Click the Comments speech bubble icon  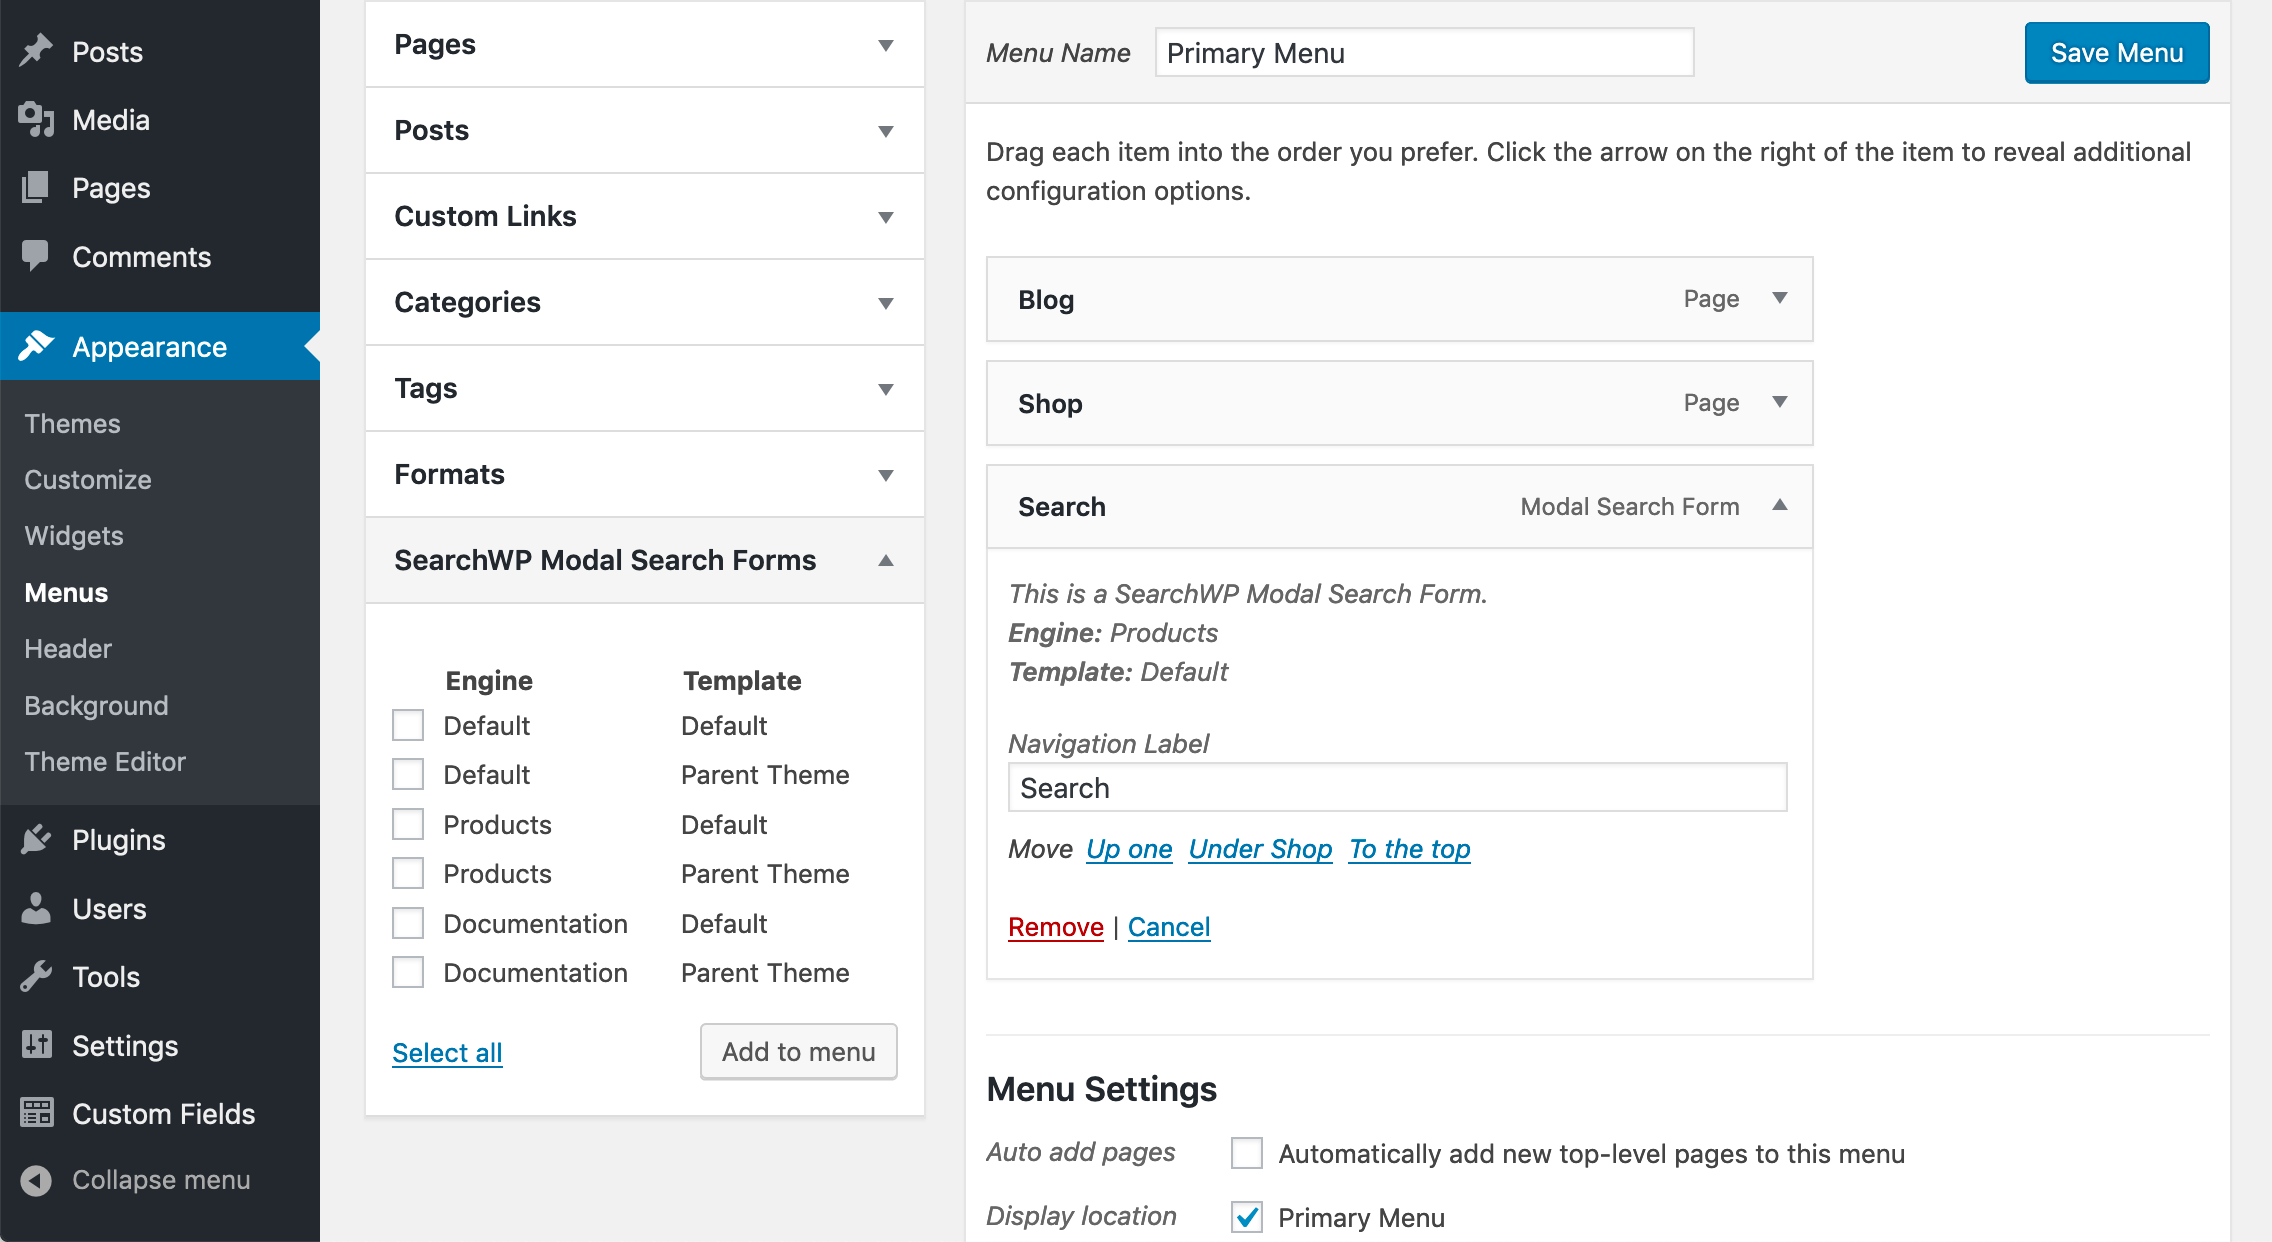pyautogui.click(x=36, y=256)
